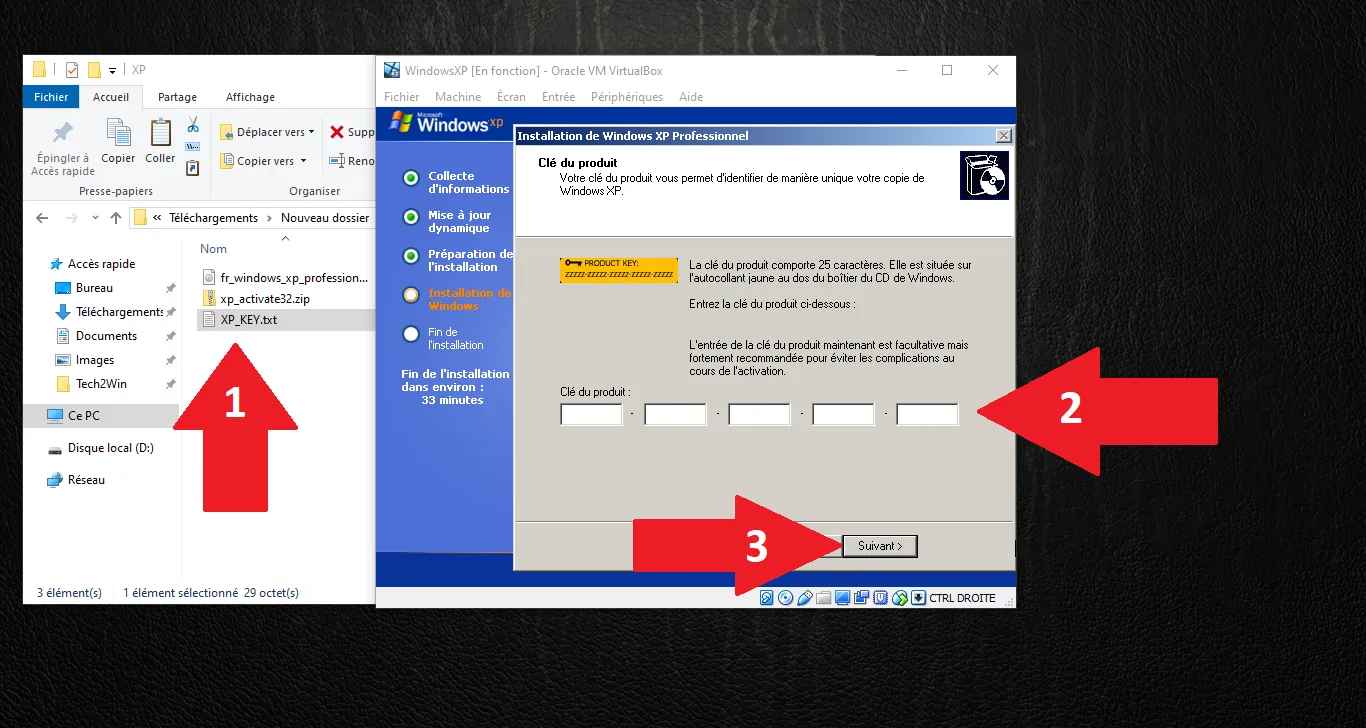Click the mouse integration status icon
Viewport: 1366px width, 728px height.
pyautogui.click(x=898, y=597)
